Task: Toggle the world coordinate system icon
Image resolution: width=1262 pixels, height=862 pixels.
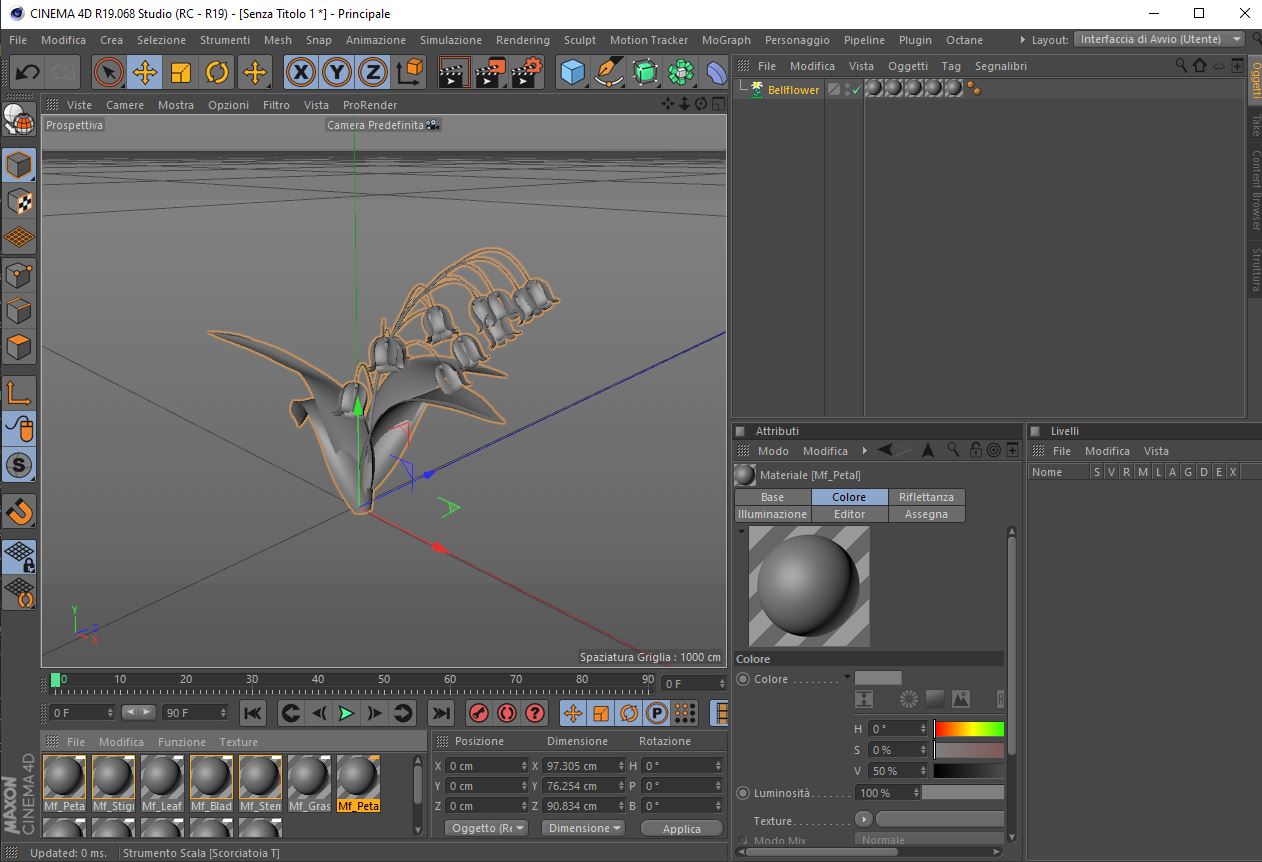Action: coord(410,72)
